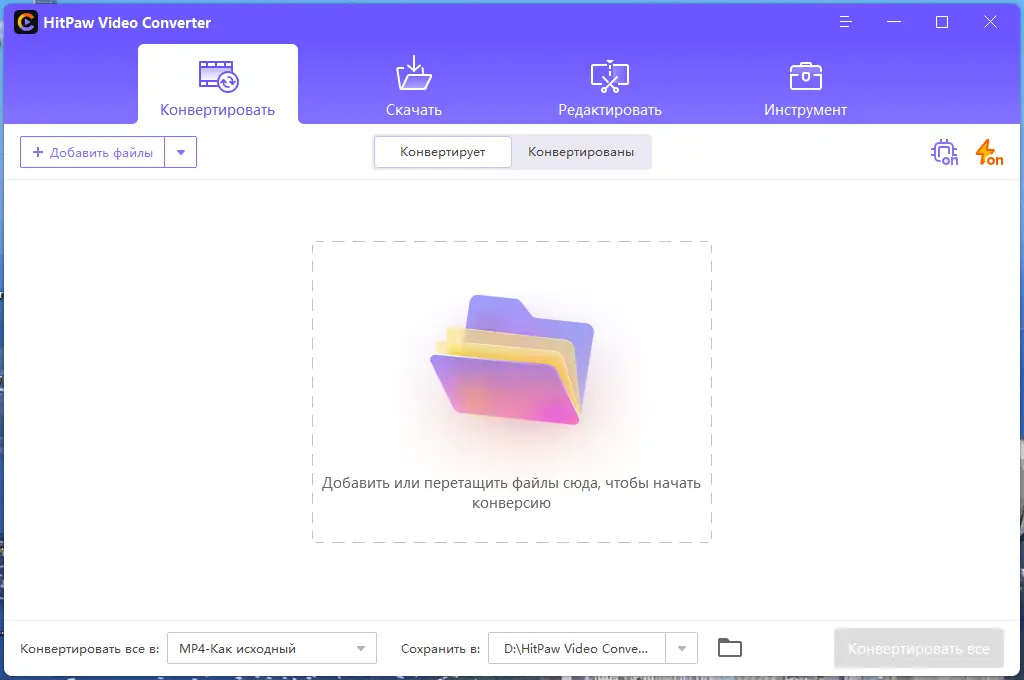The image size is (1024, 680).
Task: Disable the lightning lossless conversion toggle
Action: (x=986, y=151)
